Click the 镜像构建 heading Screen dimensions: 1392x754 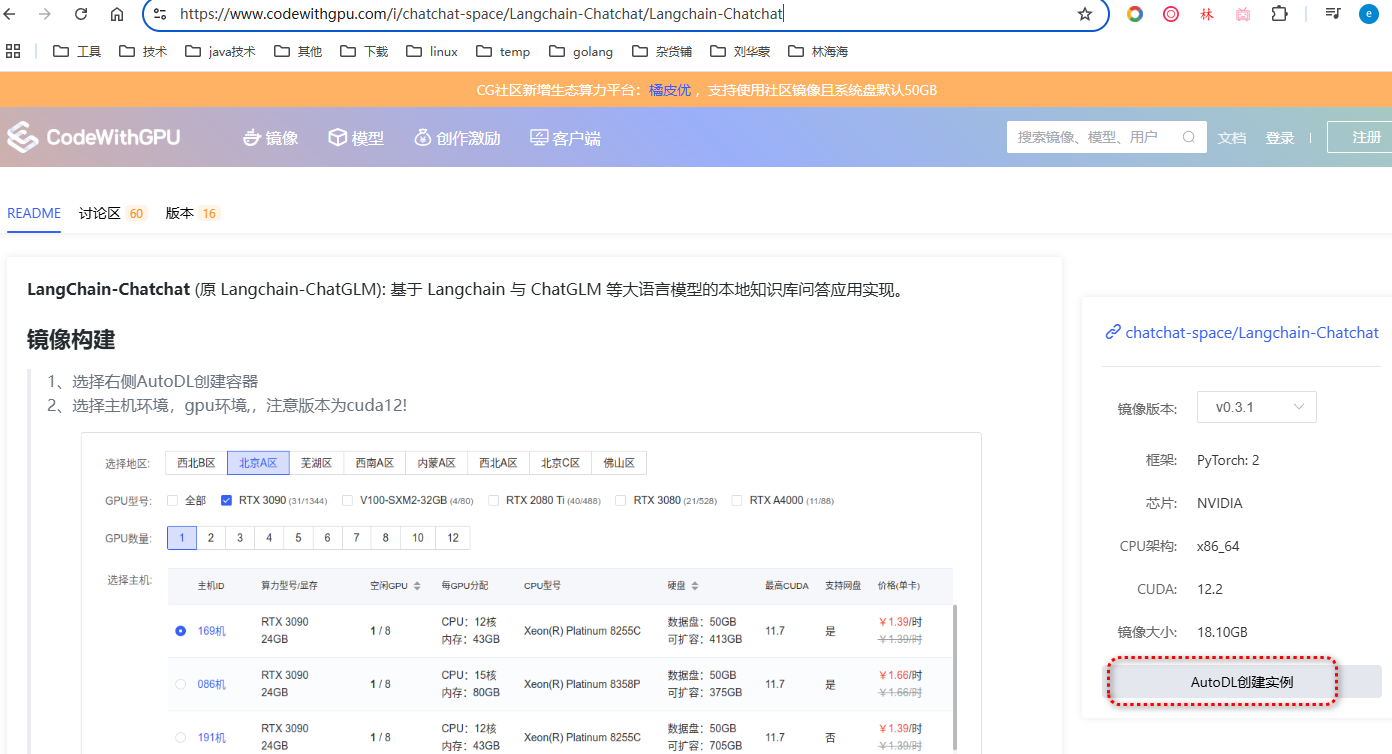(x=71, y=340)
